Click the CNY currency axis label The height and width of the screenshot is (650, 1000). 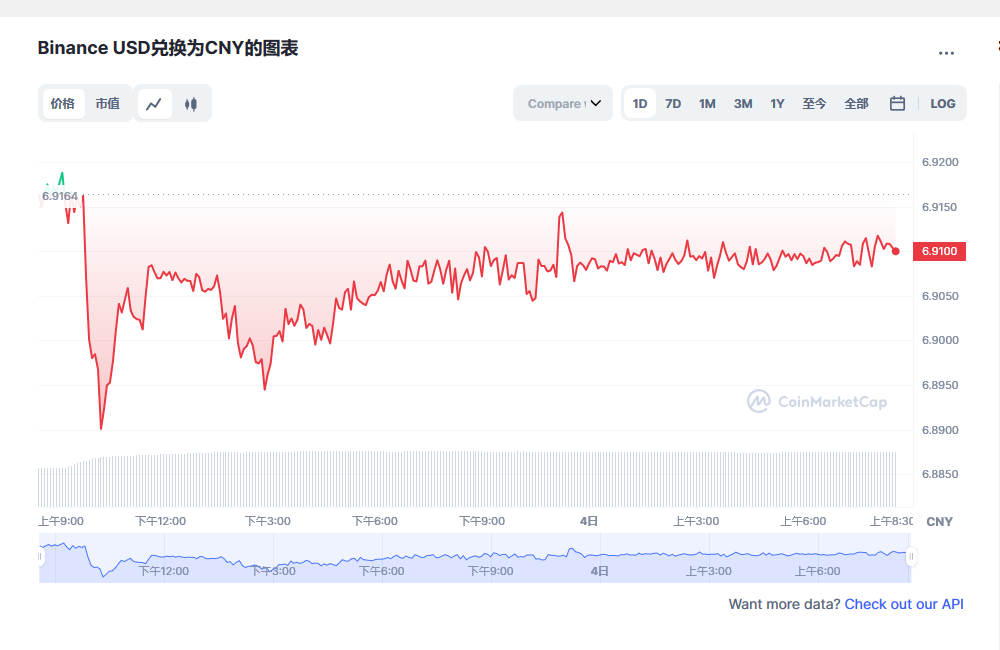[939, 522]
